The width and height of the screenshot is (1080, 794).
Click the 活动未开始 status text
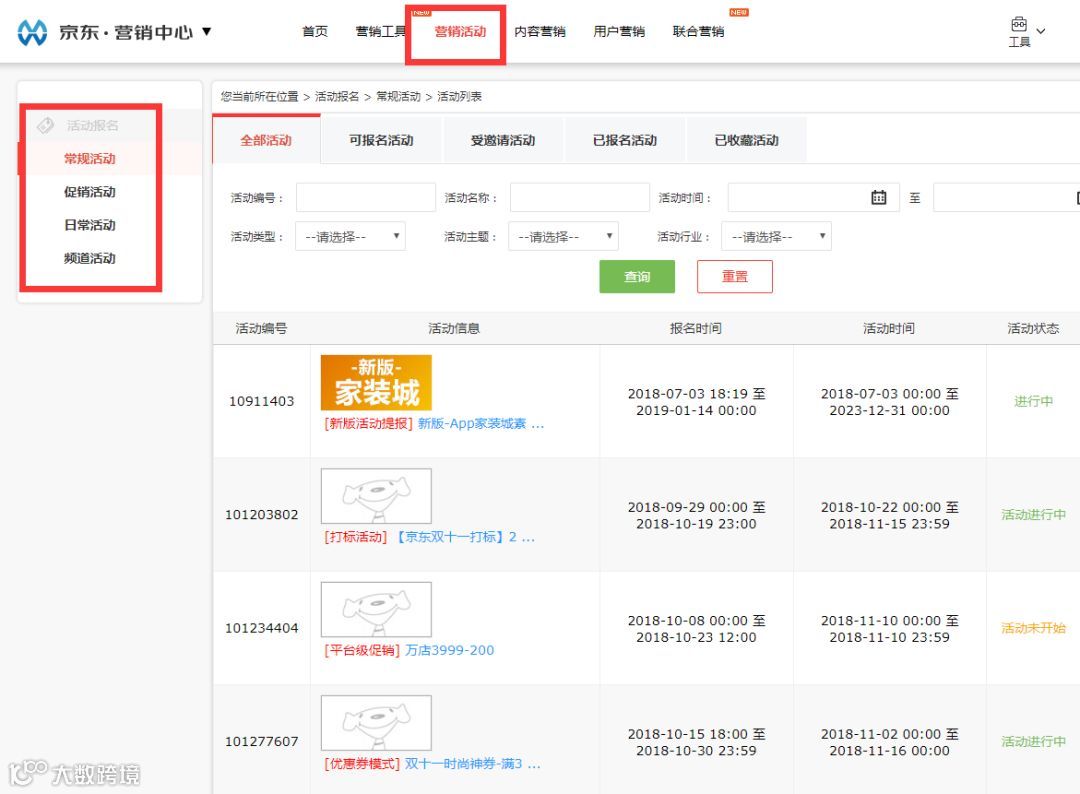point(1033,628)
